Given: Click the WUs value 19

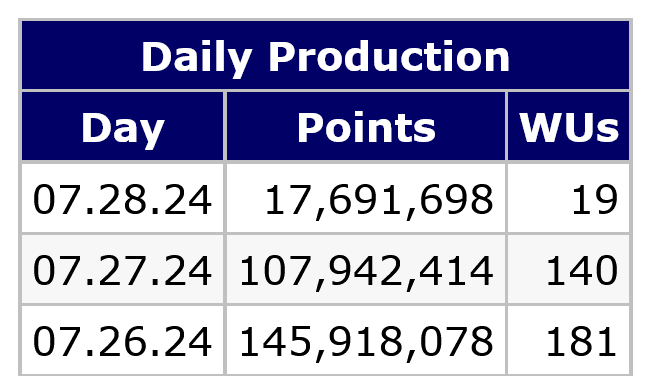Looking at the screenshot, I should click(x=595, y=199).
